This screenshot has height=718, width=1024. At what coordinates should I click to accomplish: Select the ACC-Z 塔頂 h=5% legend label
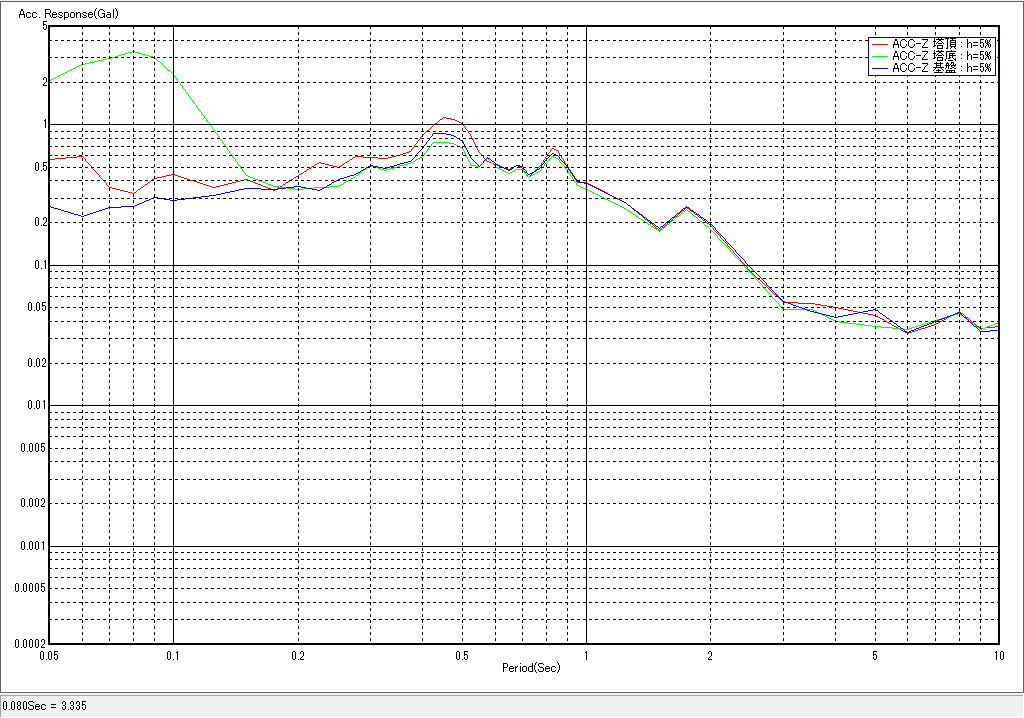[941, 44]
